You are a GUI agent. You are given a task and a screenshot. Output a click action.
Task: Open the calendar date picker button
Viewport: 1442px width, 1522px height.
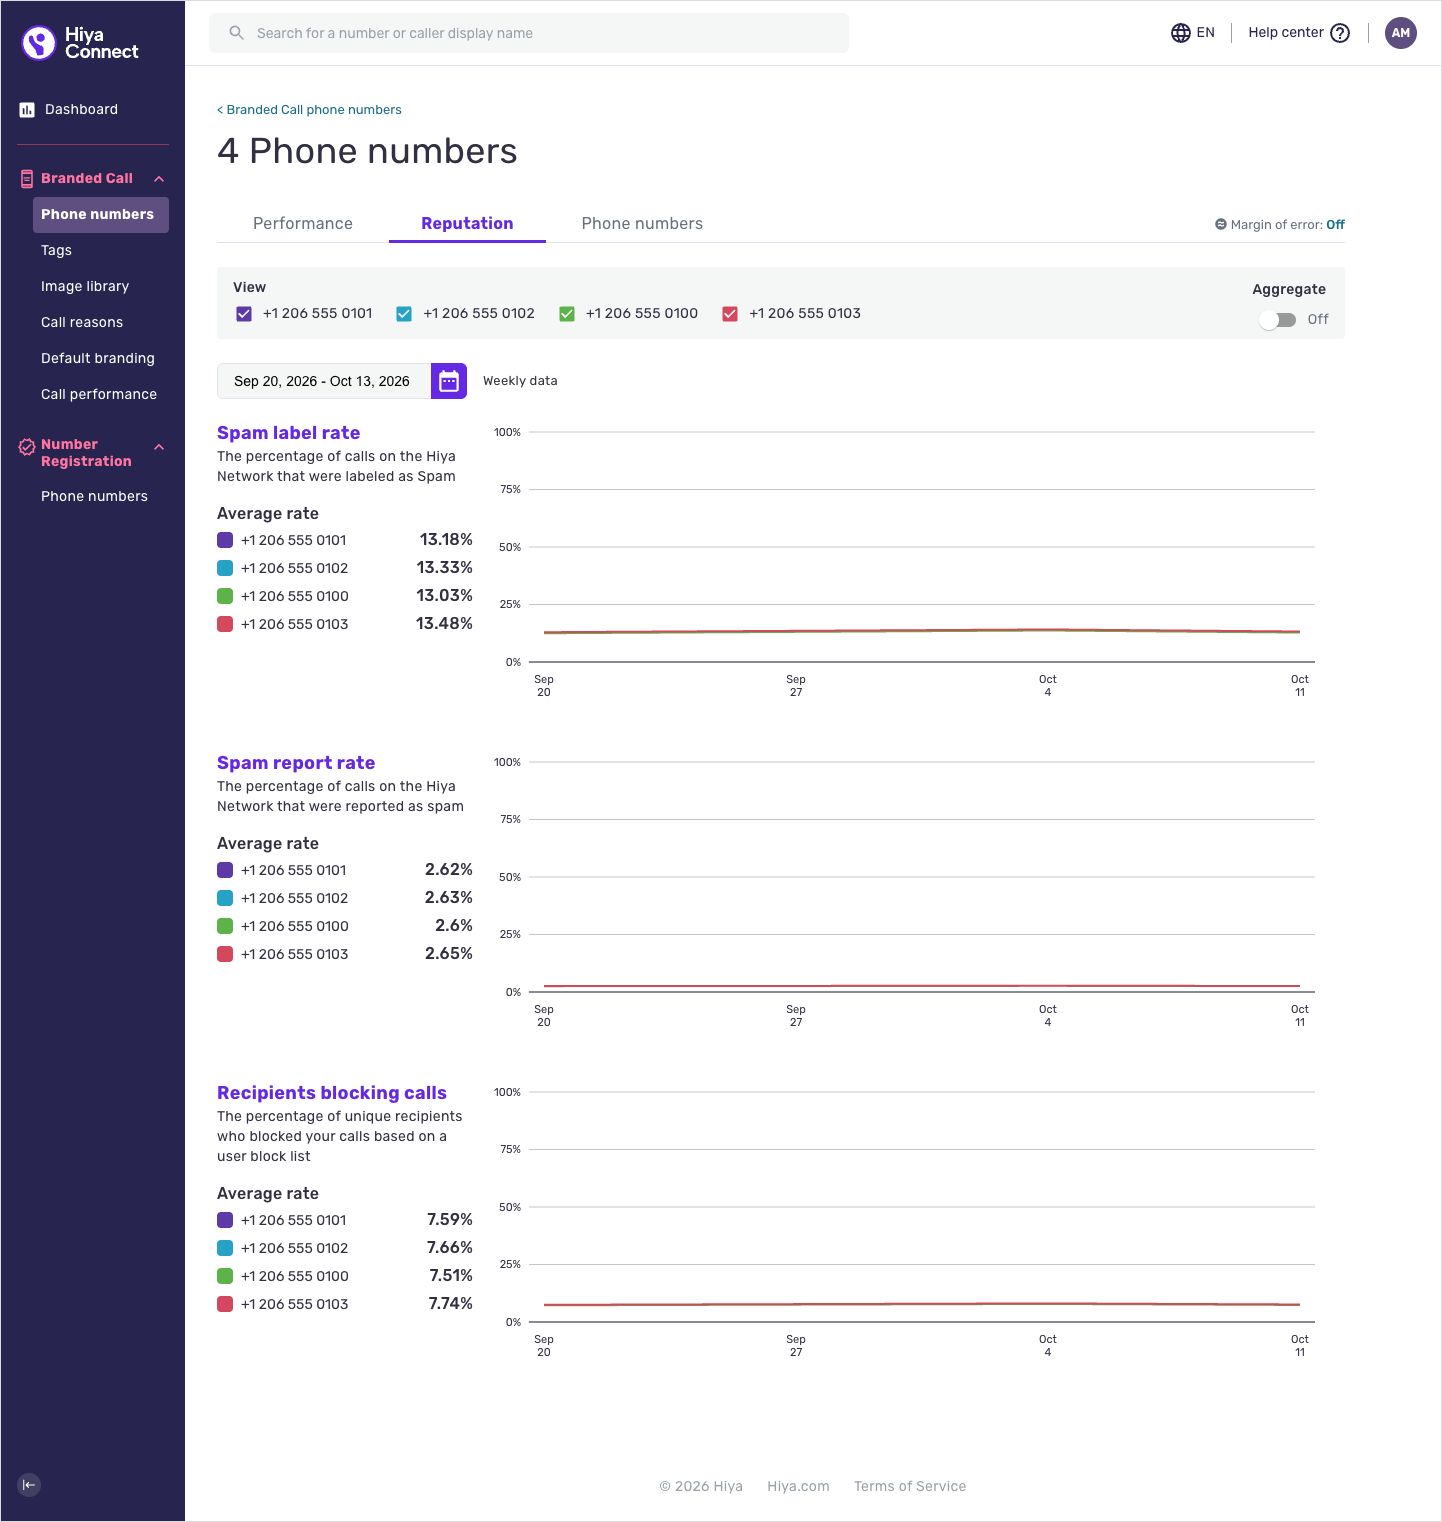449,381
